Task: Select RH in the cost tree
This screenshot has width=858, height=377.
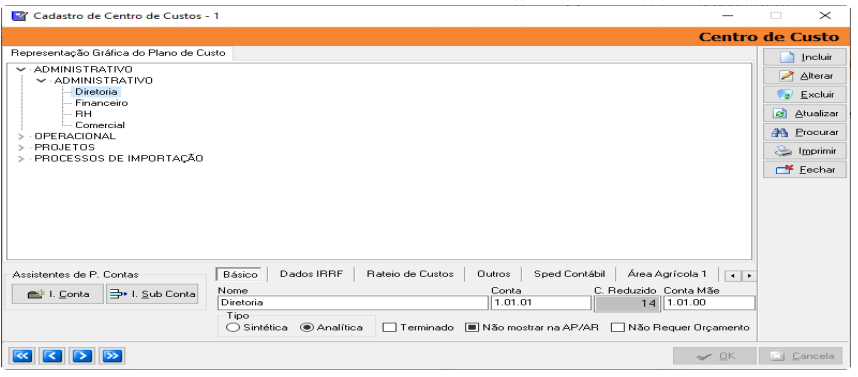Action: 84,114
